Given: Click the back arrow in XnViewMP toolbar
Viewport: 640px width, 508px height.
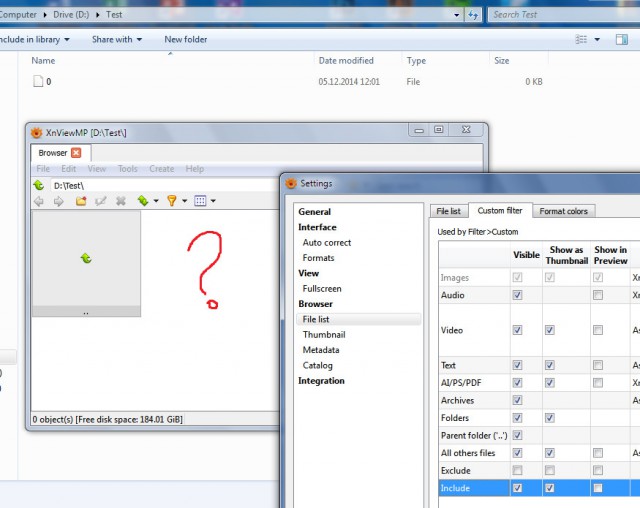Looking at the screenshot, I should tap(39, 201).
